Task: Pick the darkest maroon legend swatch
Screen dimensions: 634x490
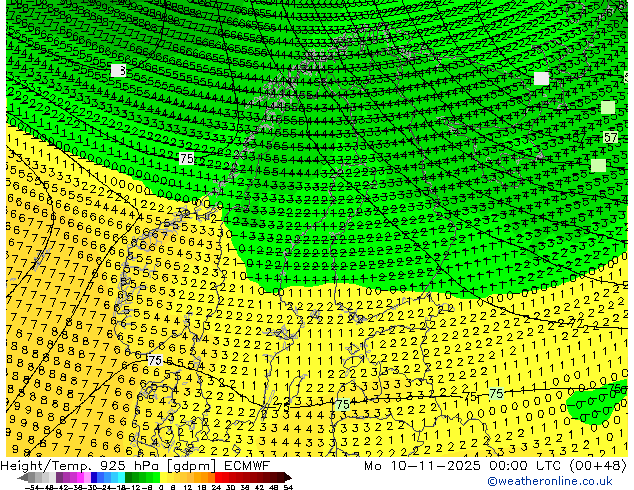Action: [x=280, y=478]
